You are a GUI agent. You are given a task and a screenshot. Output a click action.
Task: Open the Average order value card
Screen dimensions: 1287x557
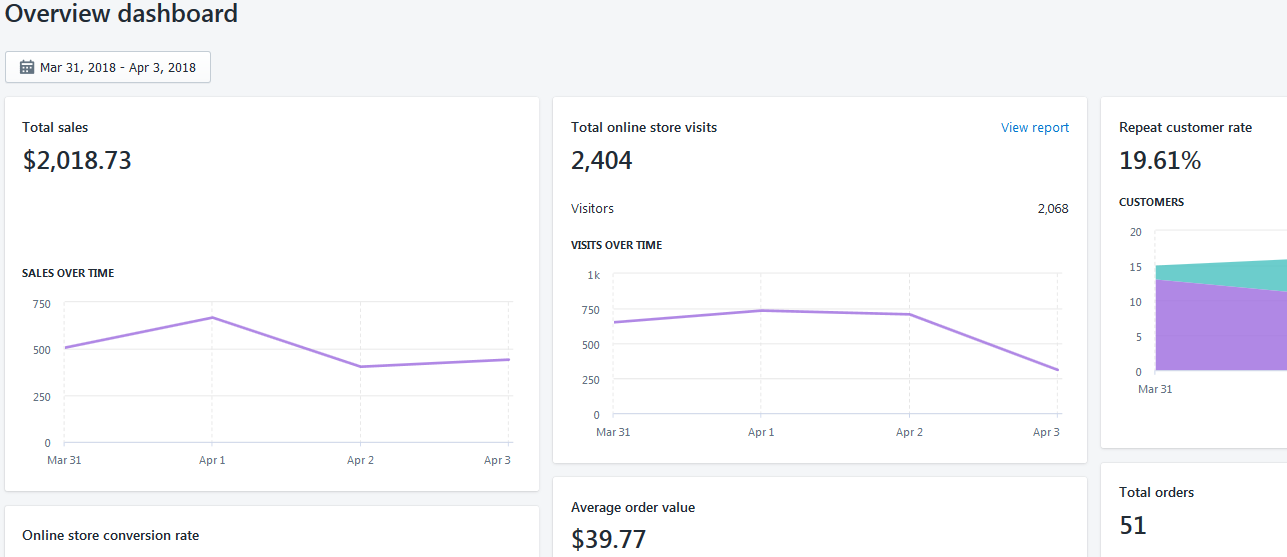coord(820,517)
